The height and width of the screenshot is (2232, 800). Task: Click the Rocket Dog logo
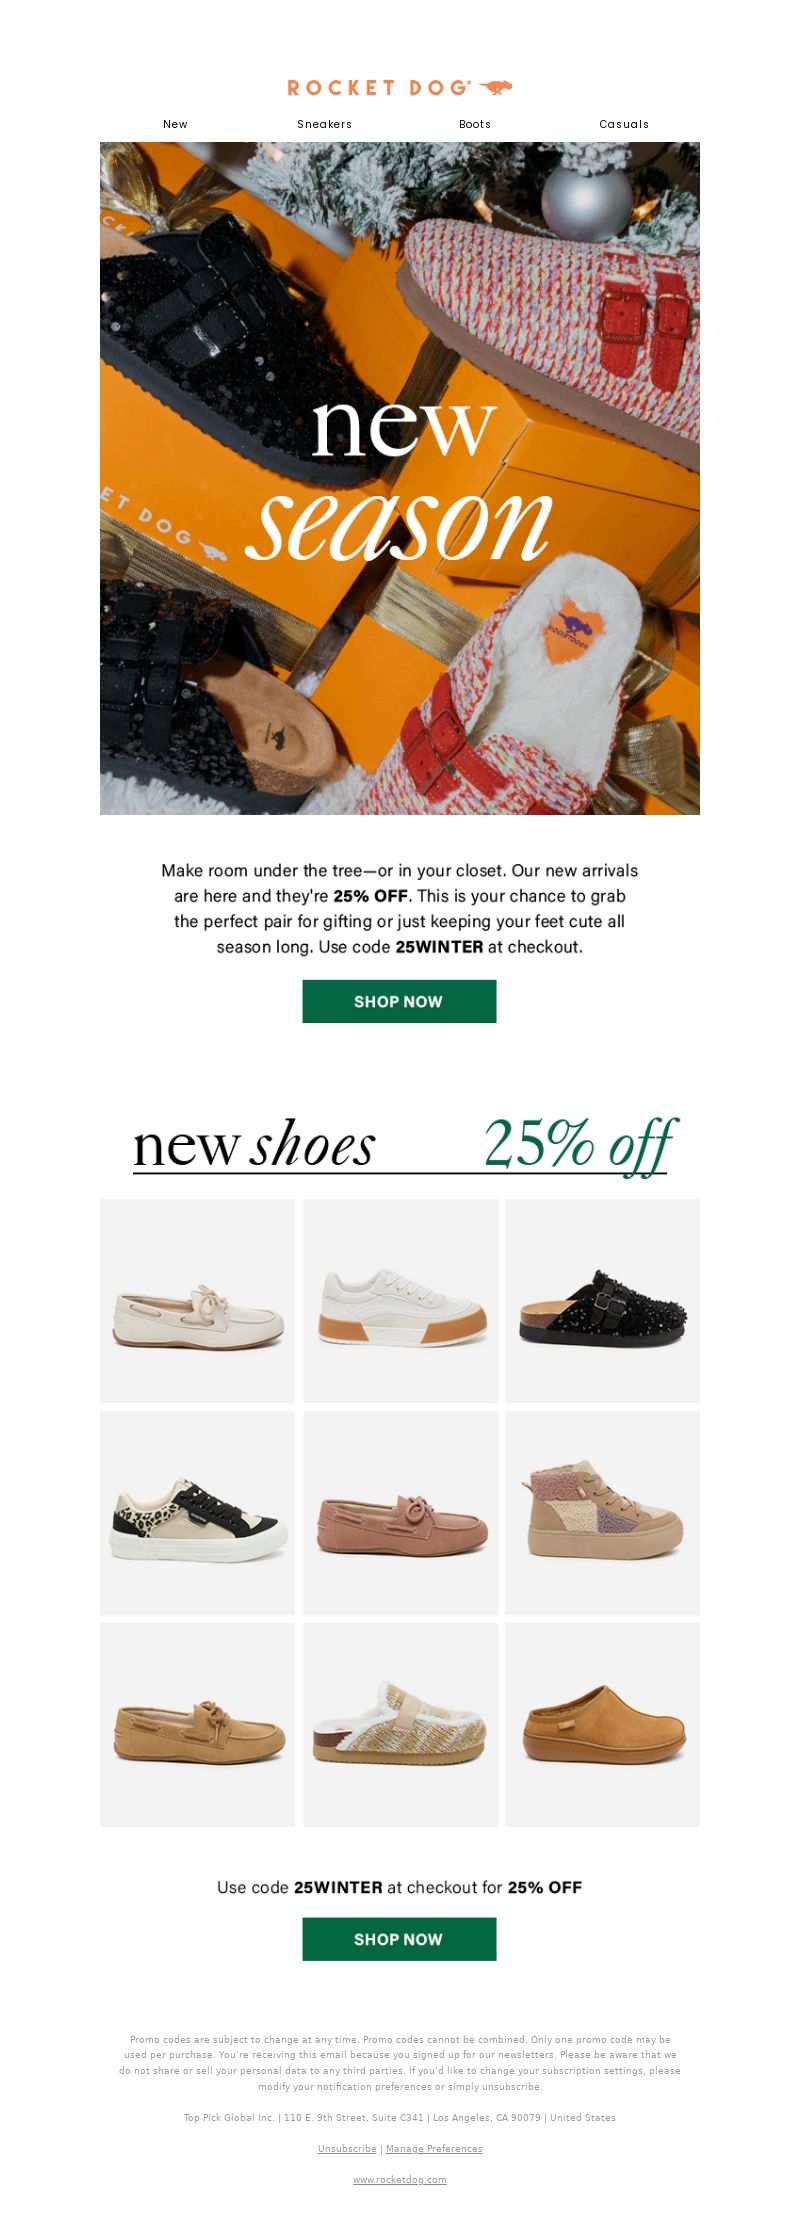coord(400,88)
